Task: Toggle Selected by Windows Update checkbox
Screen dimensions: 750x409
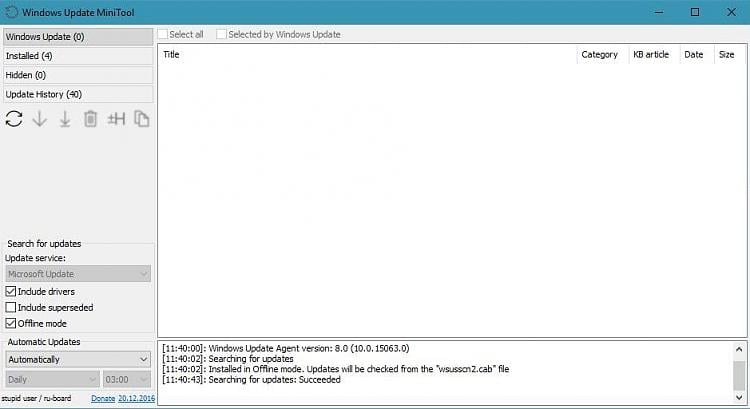Action: (x=221, y=34)
